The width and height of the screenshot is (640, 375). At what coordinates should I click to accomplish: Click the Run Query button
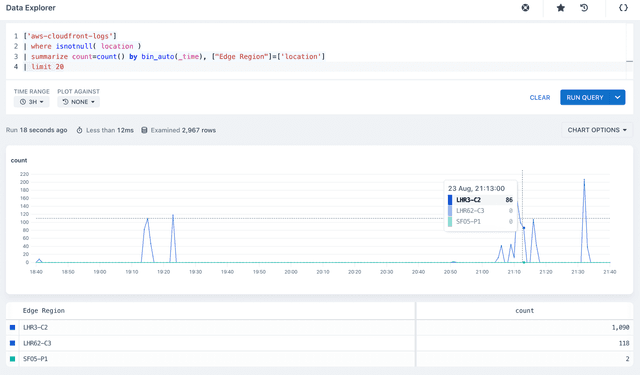point(584,97)
